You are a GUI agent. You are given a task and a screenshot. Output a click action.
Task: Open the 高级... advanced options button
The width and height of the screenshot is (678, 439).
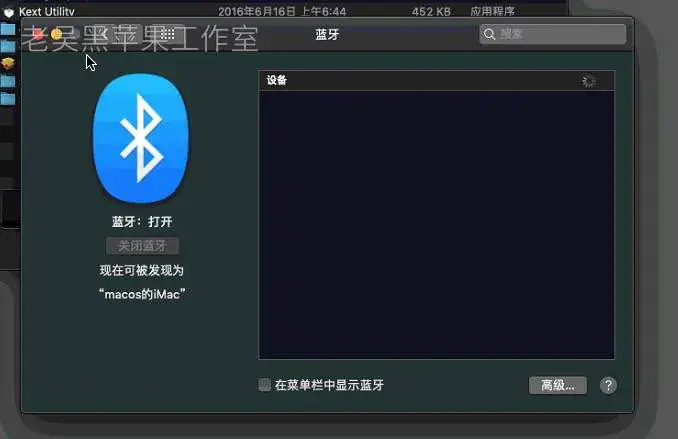coord(558,385)
